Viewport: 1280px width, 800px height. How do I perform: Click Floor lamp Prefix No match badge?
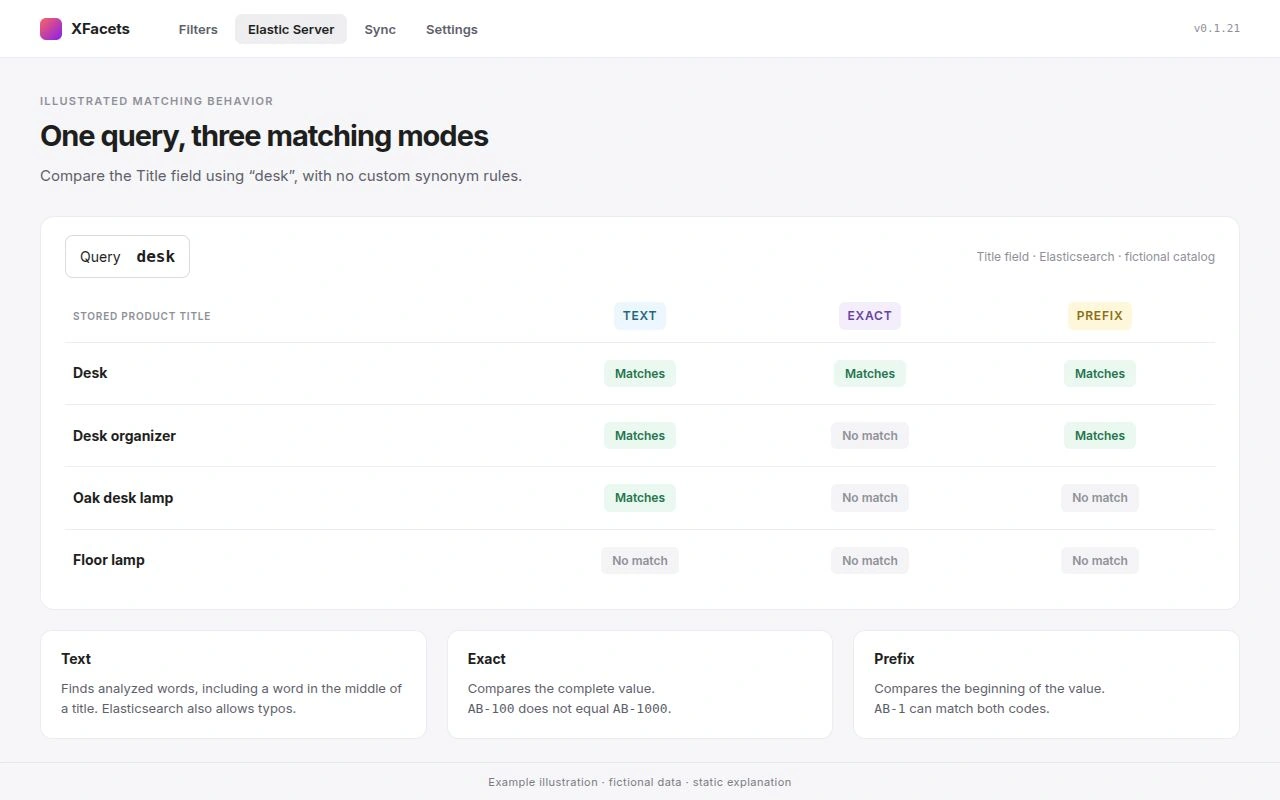pos(1100,561)
